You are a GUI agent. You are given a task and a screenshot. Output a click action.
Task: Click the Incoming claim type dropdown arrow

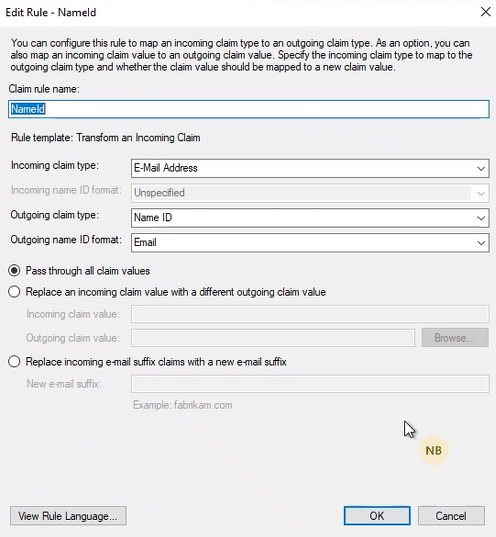click(x=481, y=168)
